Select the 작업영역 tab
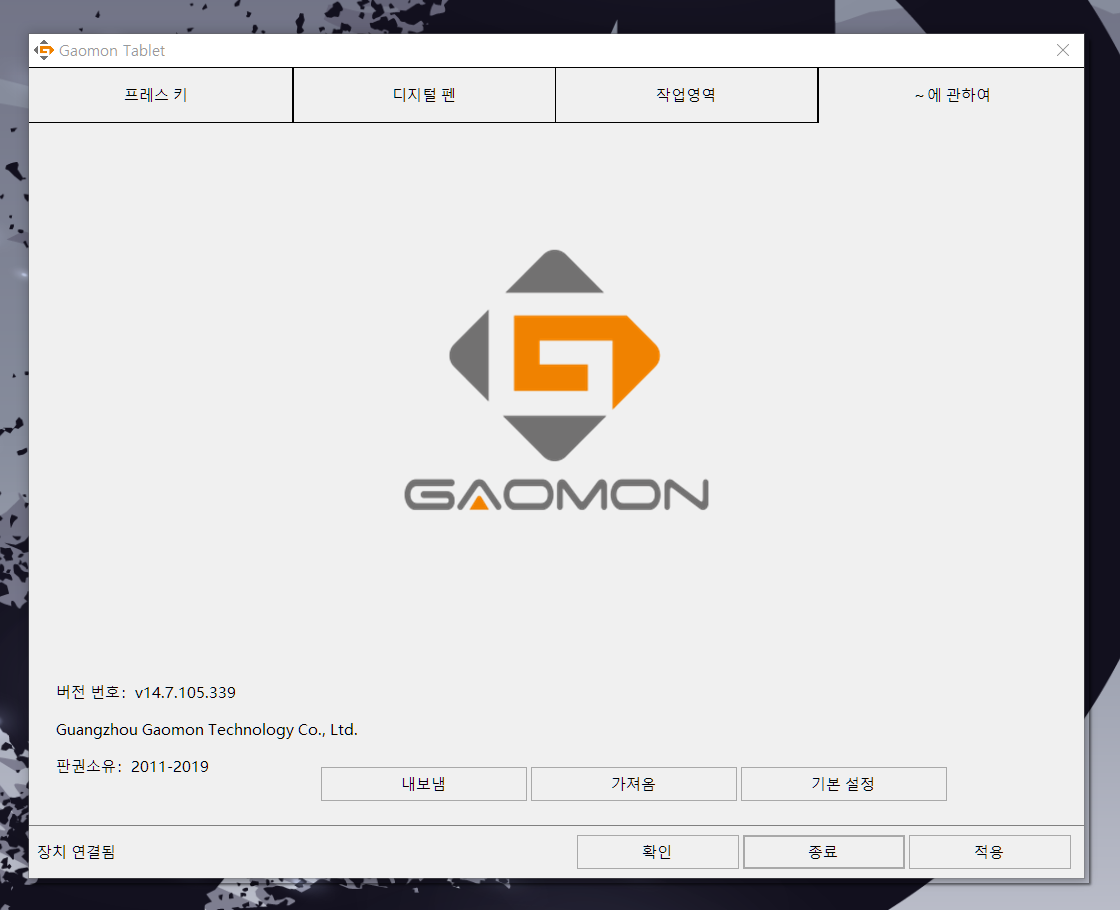 coord(686,95)
